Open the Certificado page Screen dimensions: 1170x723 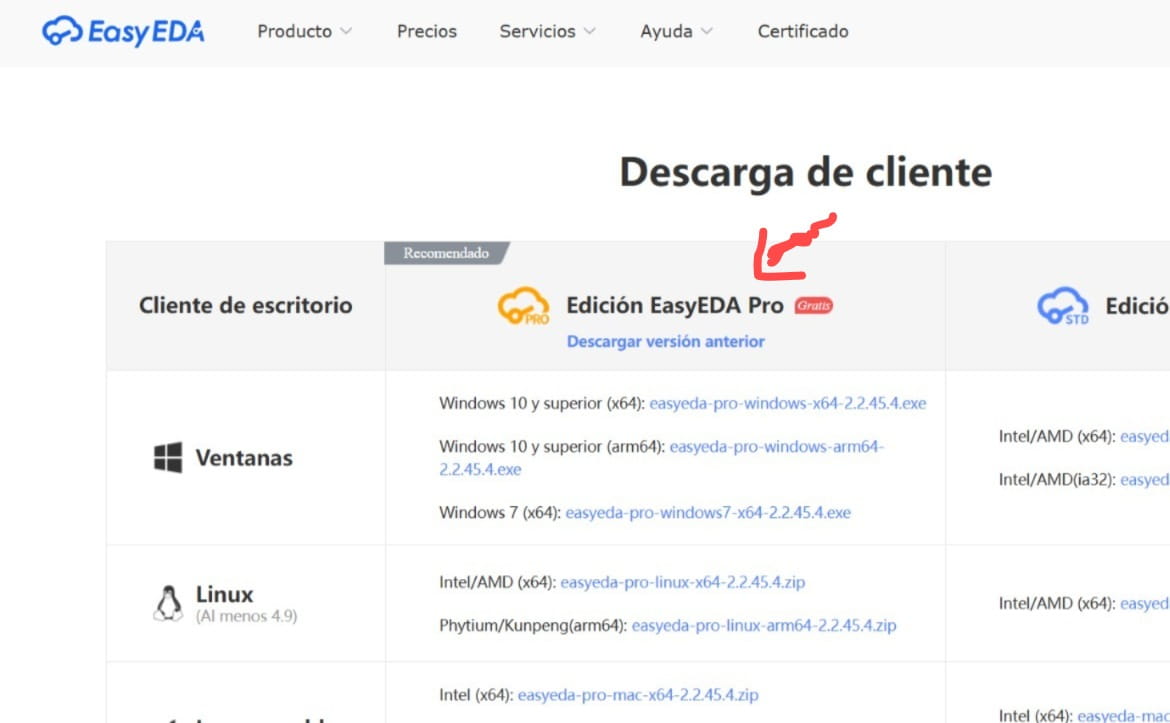803,31
